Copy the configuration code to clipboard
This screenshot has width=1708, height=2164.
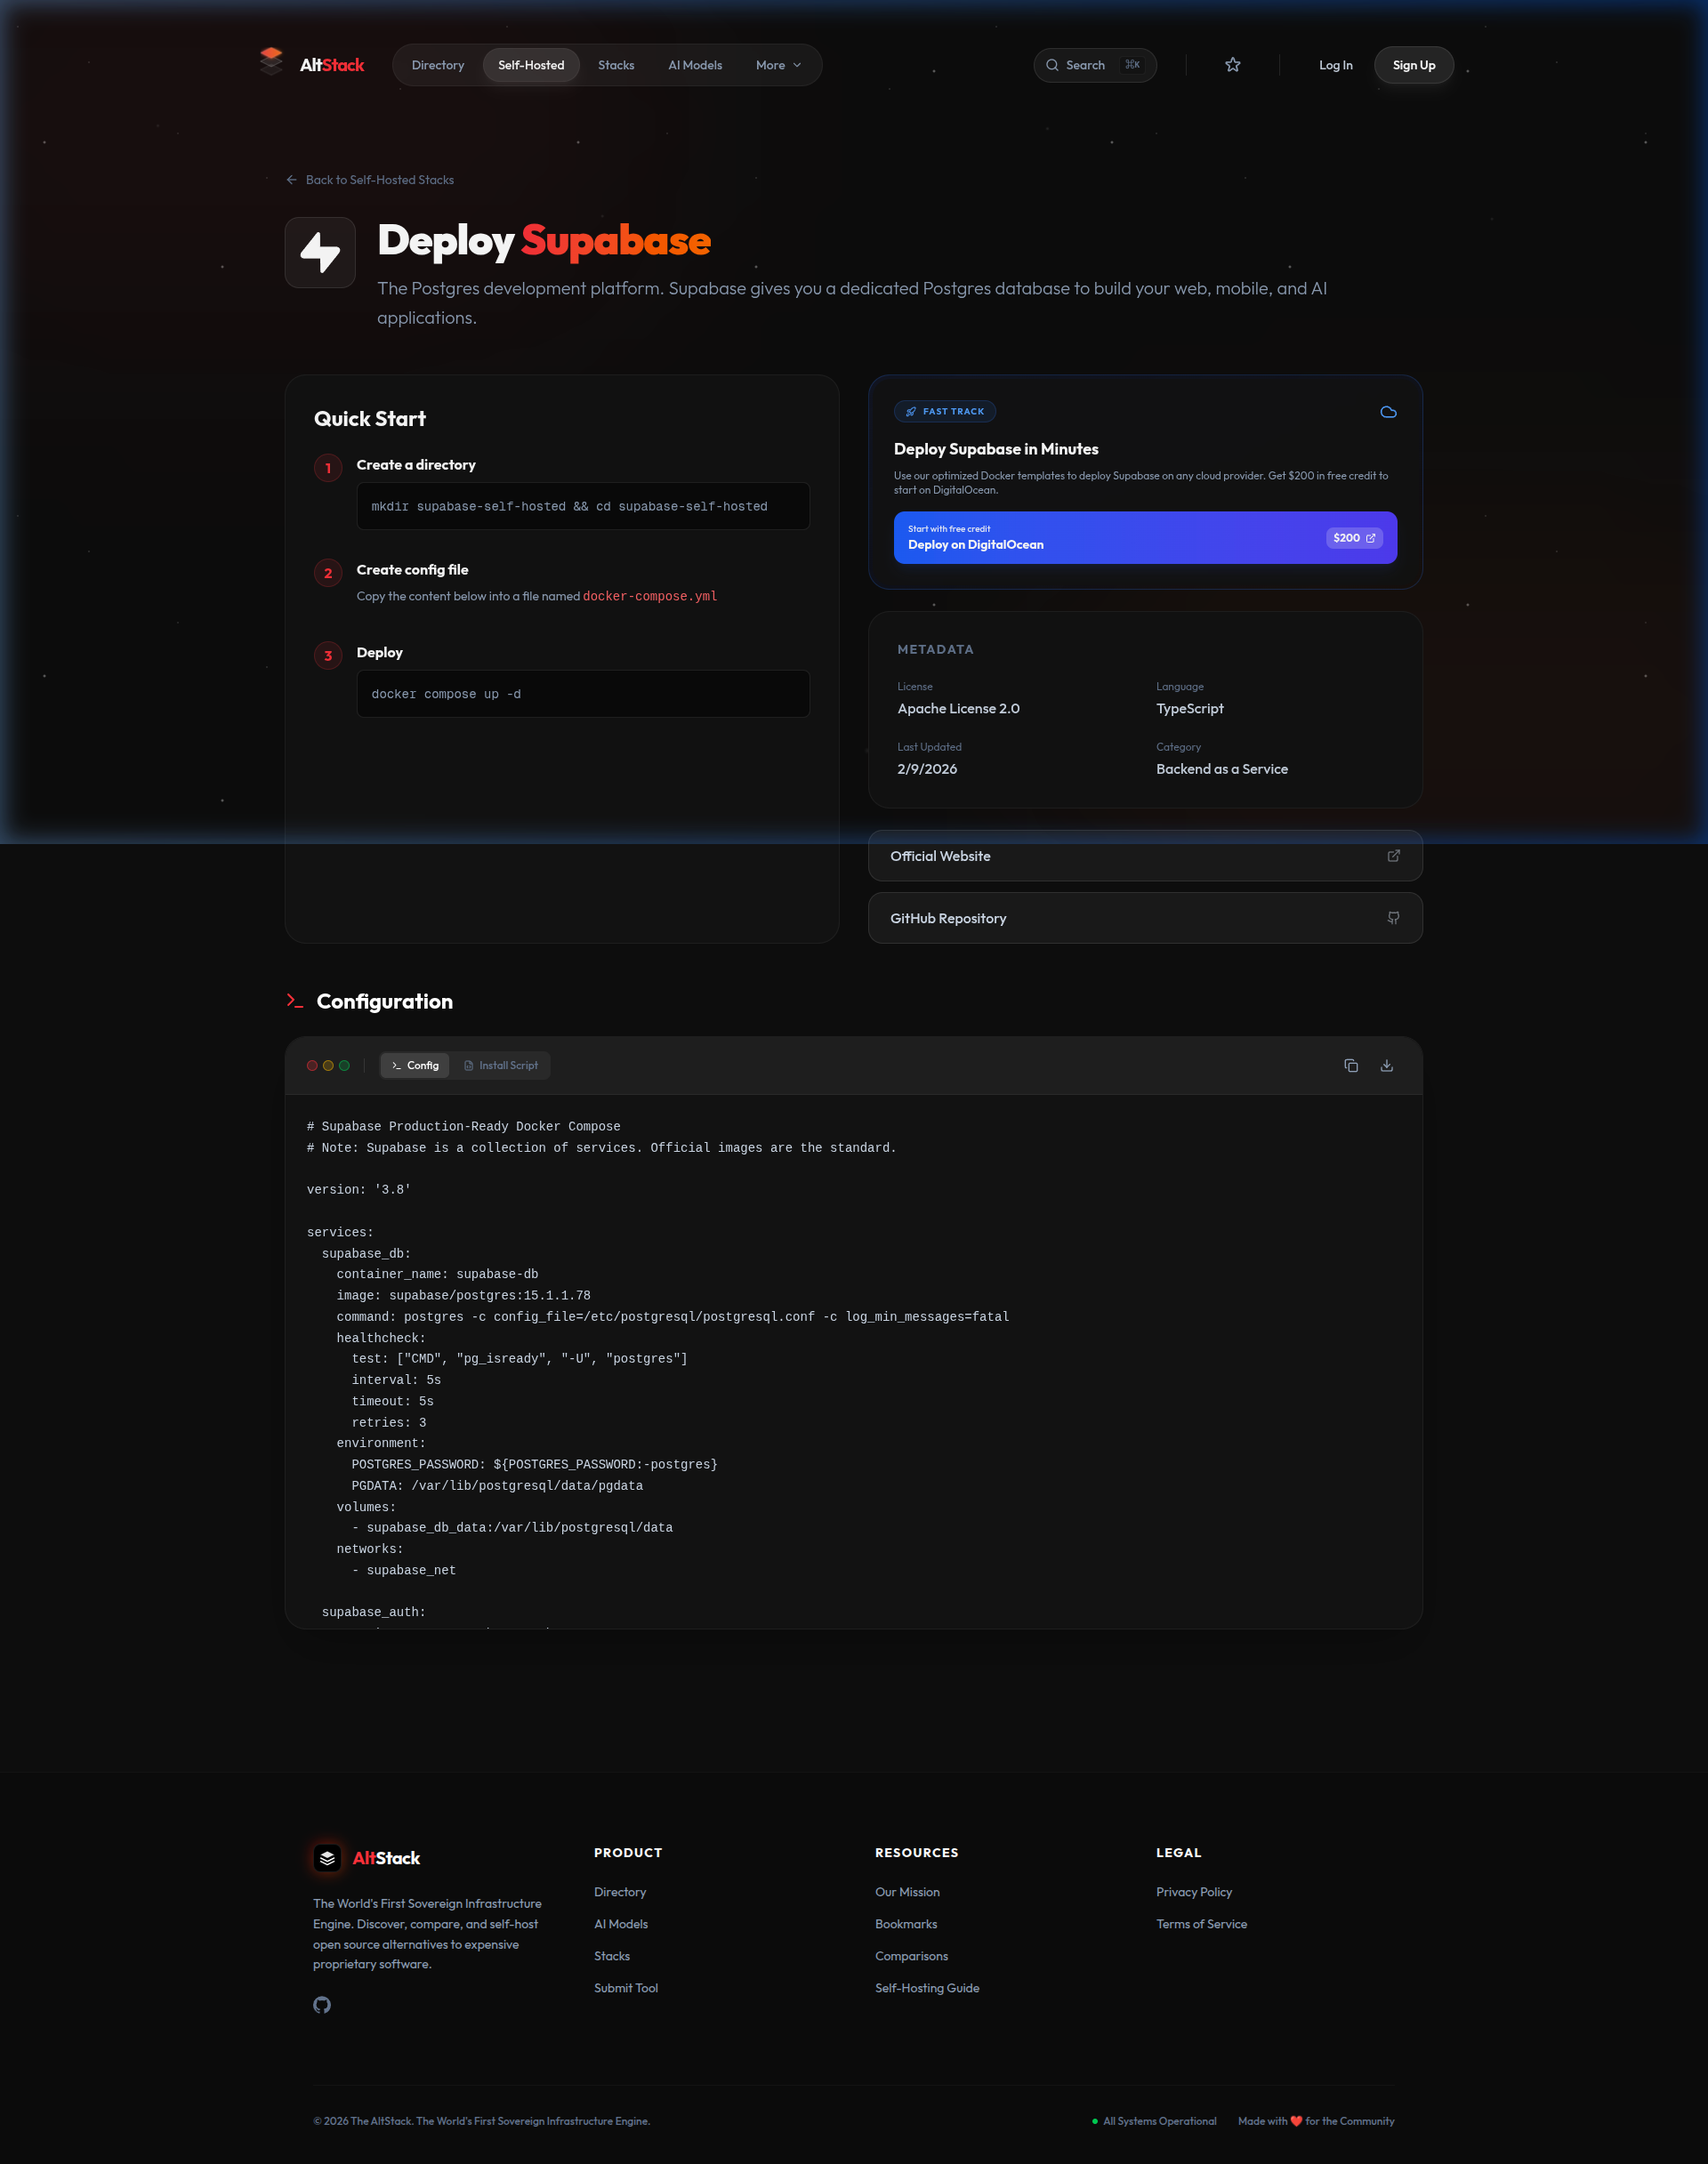[1350, 1065]
